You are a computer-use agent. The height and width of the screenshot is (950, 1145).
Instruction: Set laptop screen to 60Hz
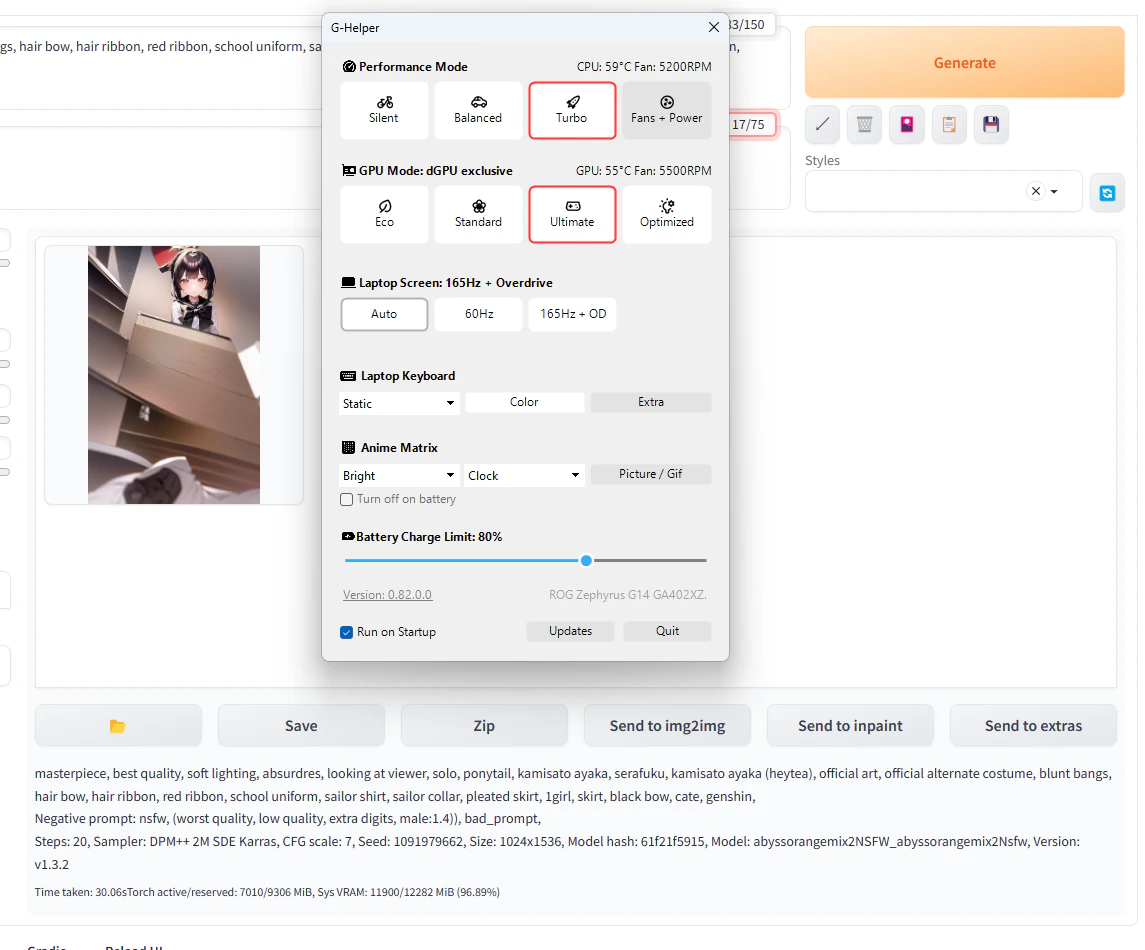pos(478,314)
